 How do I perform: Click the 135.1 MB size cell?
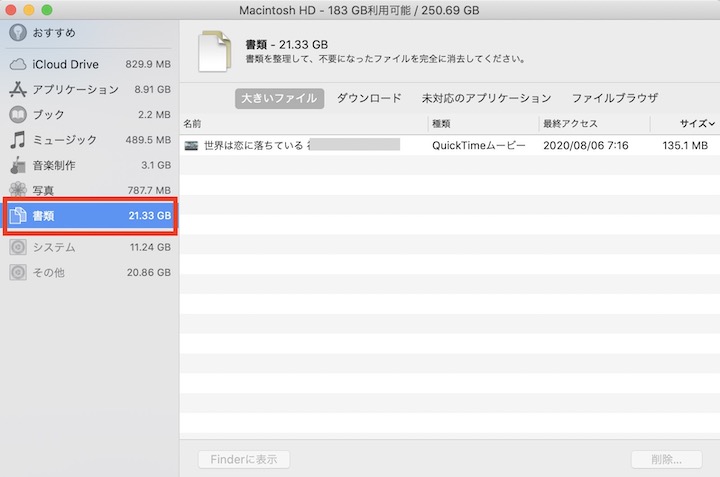685,146
